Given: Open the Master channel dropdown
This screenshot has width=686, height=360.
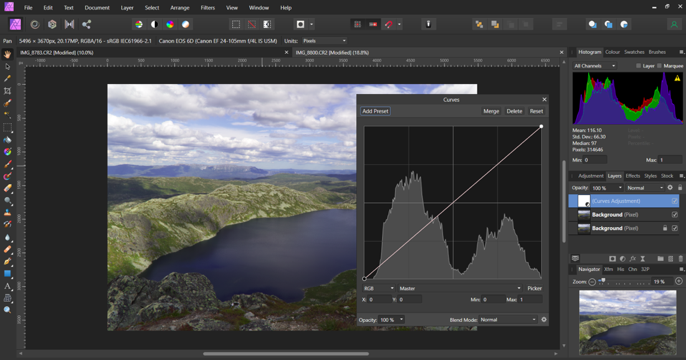Looking at the screenshot, I should 460,288.
